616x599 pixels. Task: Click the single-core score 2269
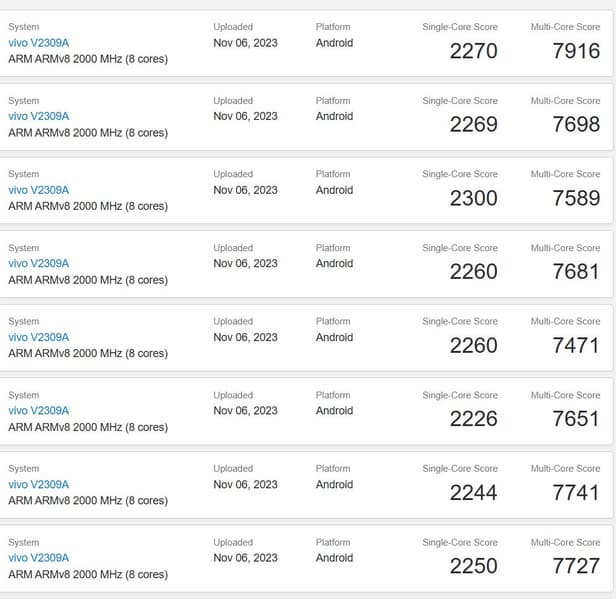click(473, 125)
